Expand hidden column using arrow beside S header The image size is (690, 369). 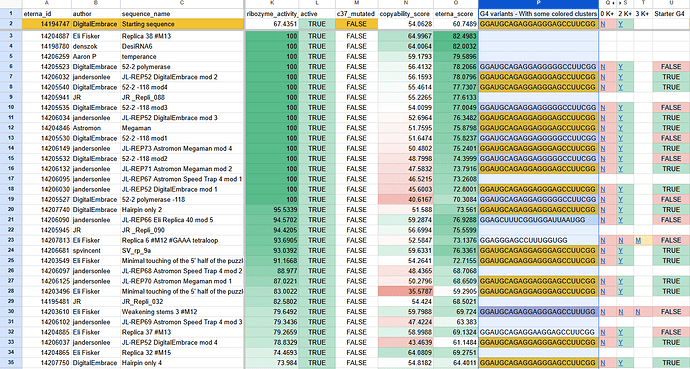pyautogui.click(x=621, y=4)
